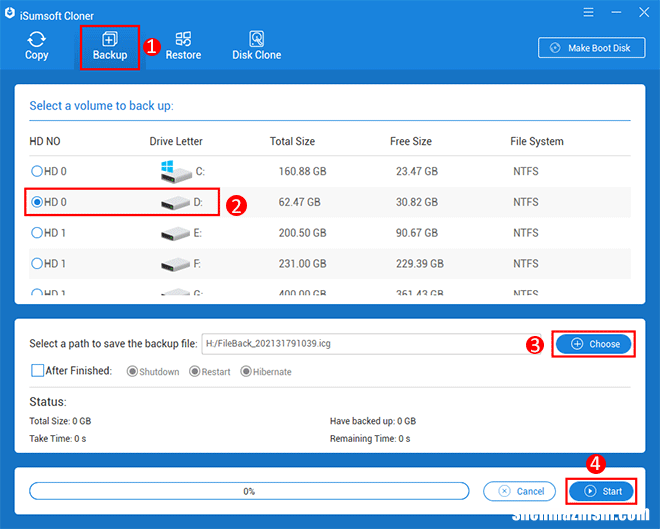Click the Have backed up: 0 GB text
The image size is (660, 529).
373,421
